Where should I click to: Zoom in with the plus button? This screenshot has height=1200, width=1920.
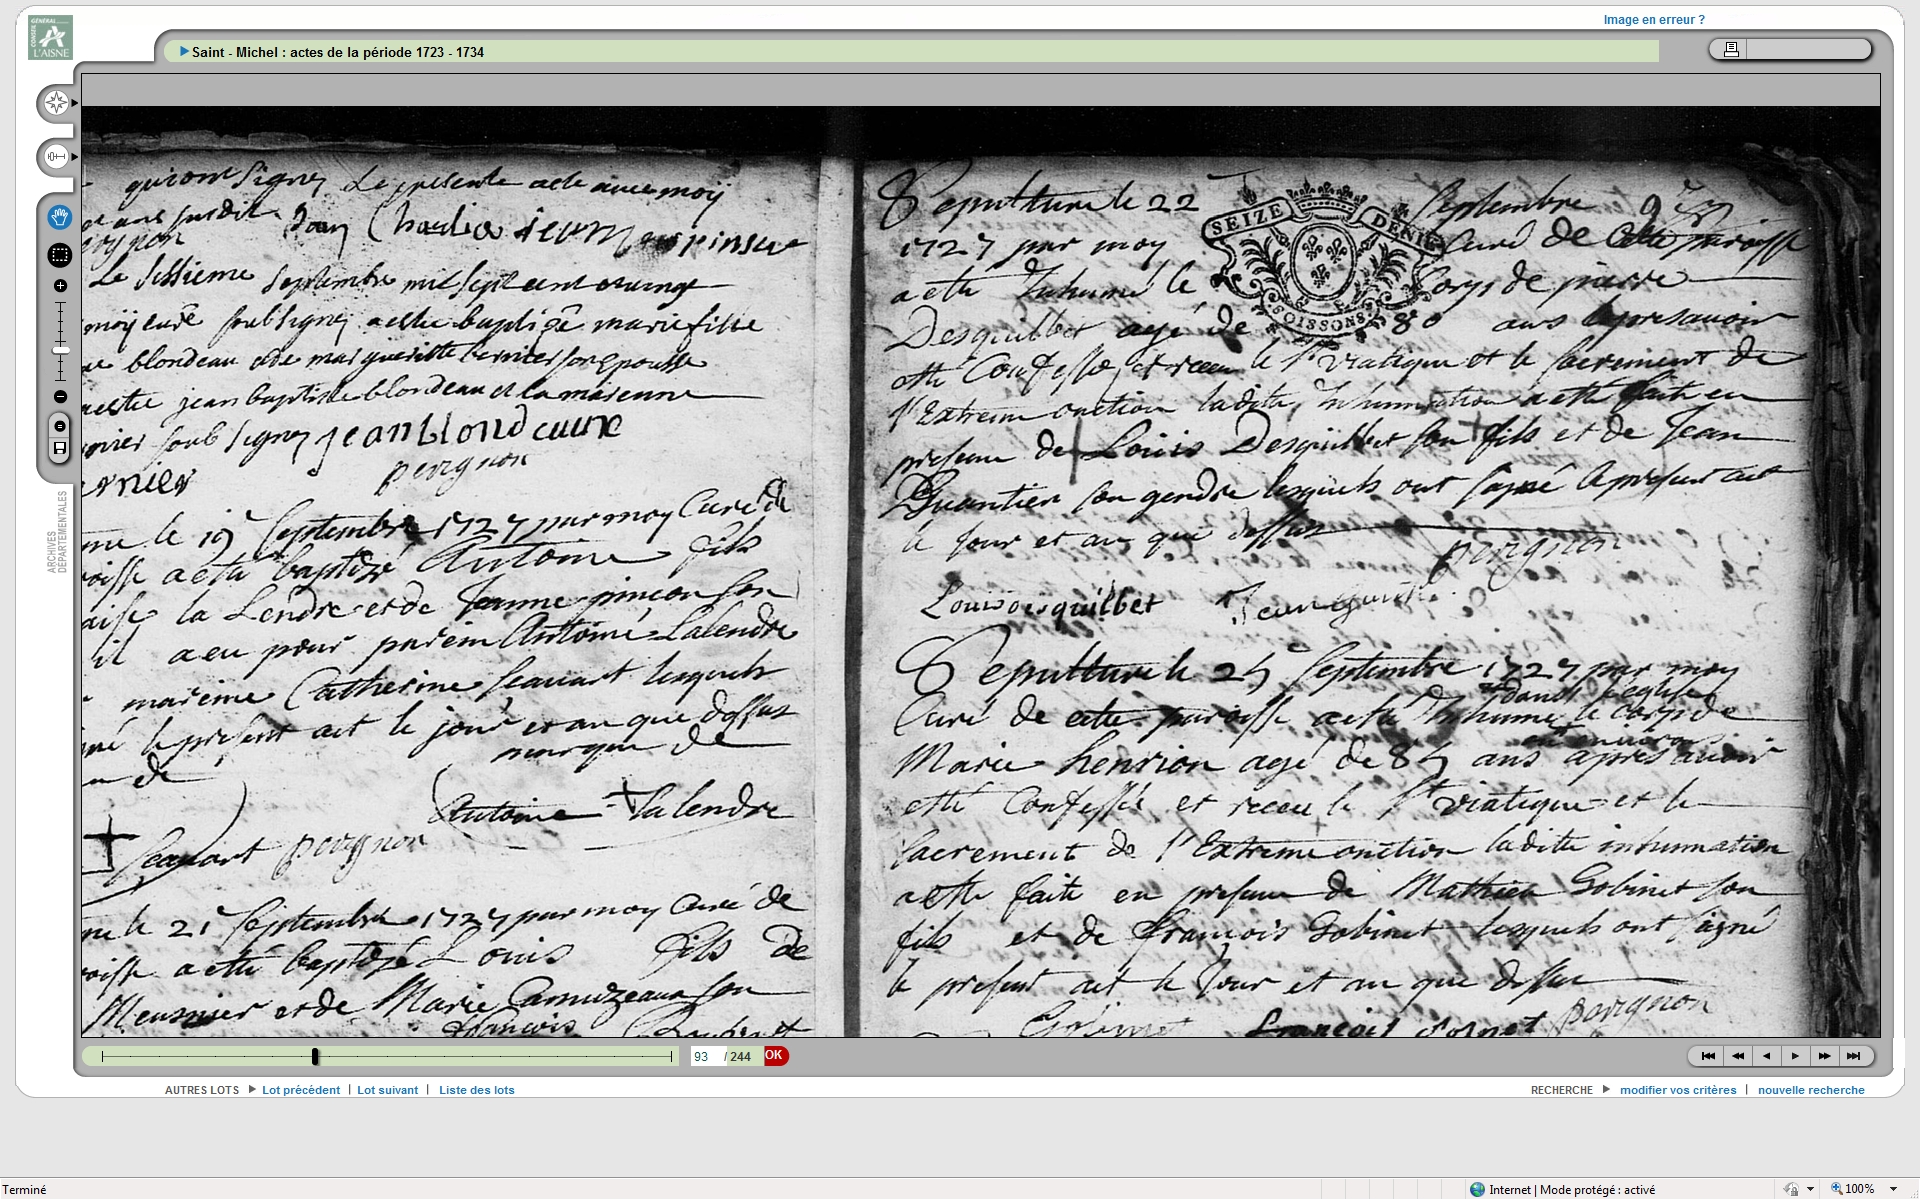(60, 286)
